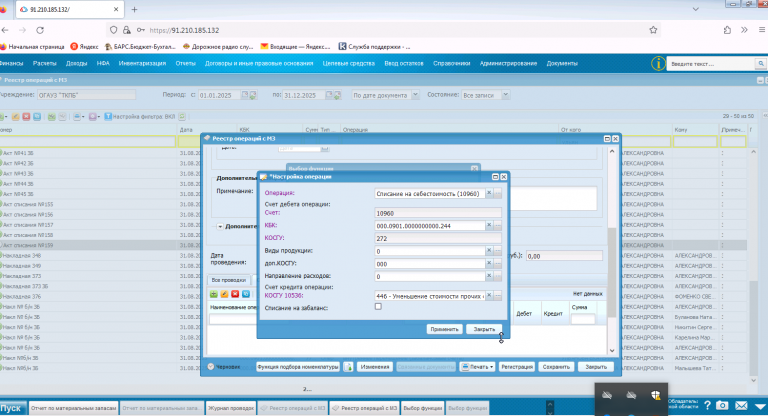Image resolution: width=768 pixels, height=416 pixels.
Task: Click the Изменения button
Action: [374, 367]
